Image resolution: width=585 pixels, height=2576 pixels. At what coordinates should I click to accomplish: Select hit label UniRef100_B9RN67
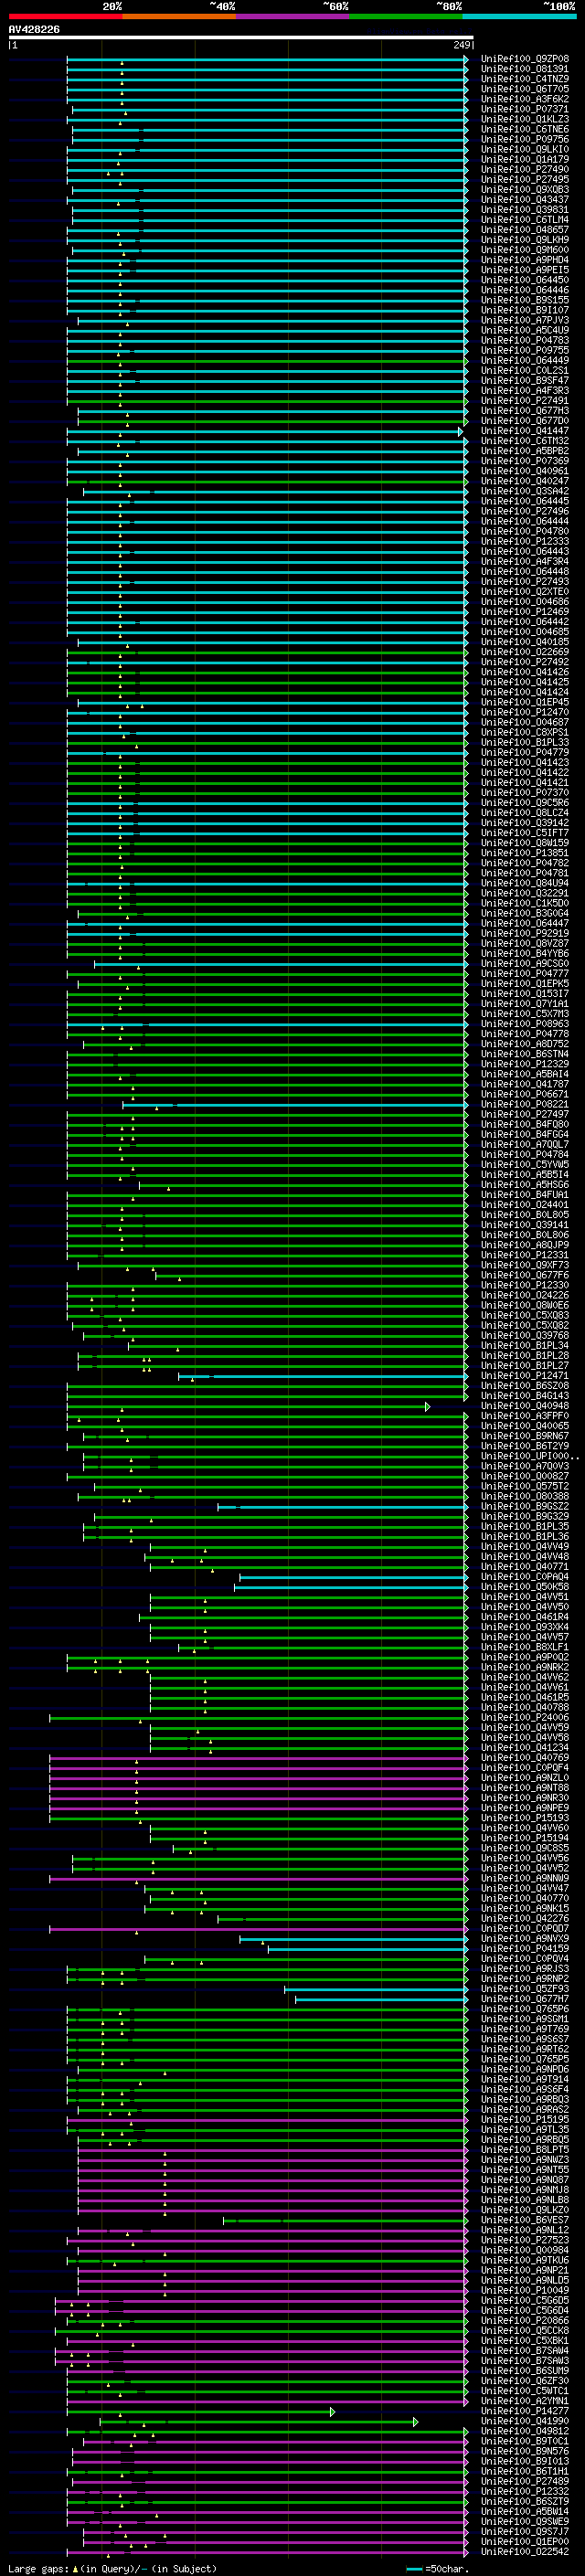click(x=525, y=1436)
